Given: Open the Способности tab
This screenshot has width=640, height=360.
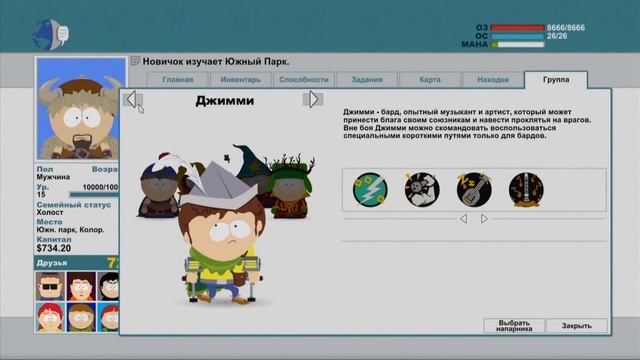Looking at the screenshot, I should click(x=304, y=80).
